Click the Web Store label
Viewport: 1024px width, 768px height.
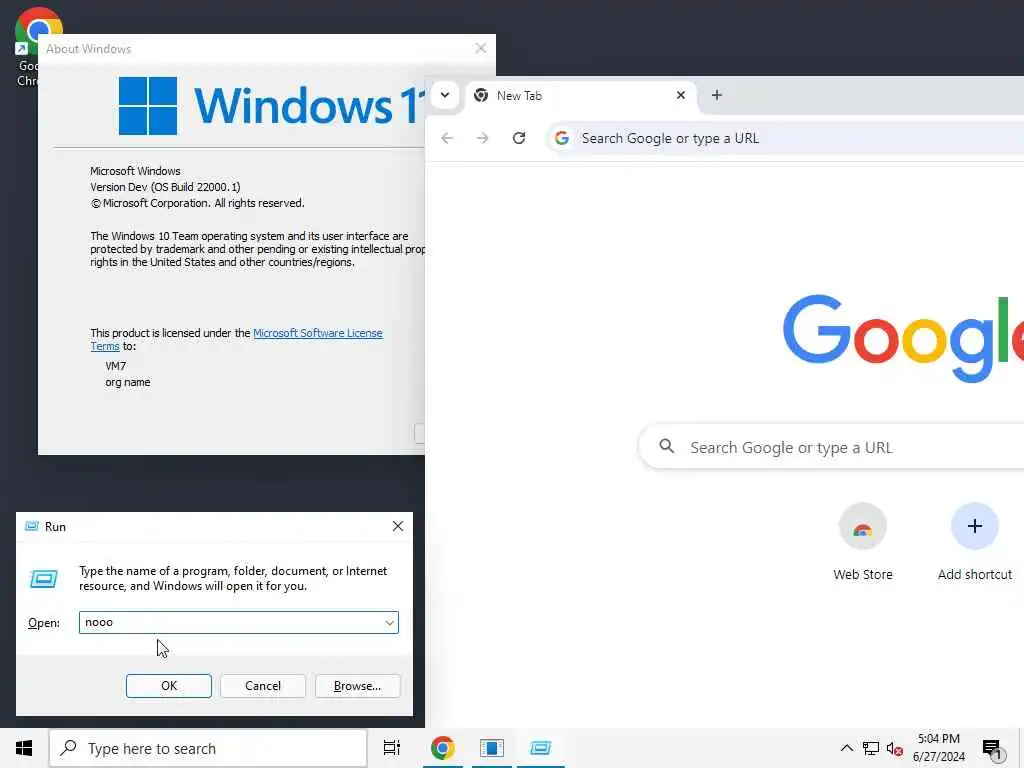(x=863, y=575)
